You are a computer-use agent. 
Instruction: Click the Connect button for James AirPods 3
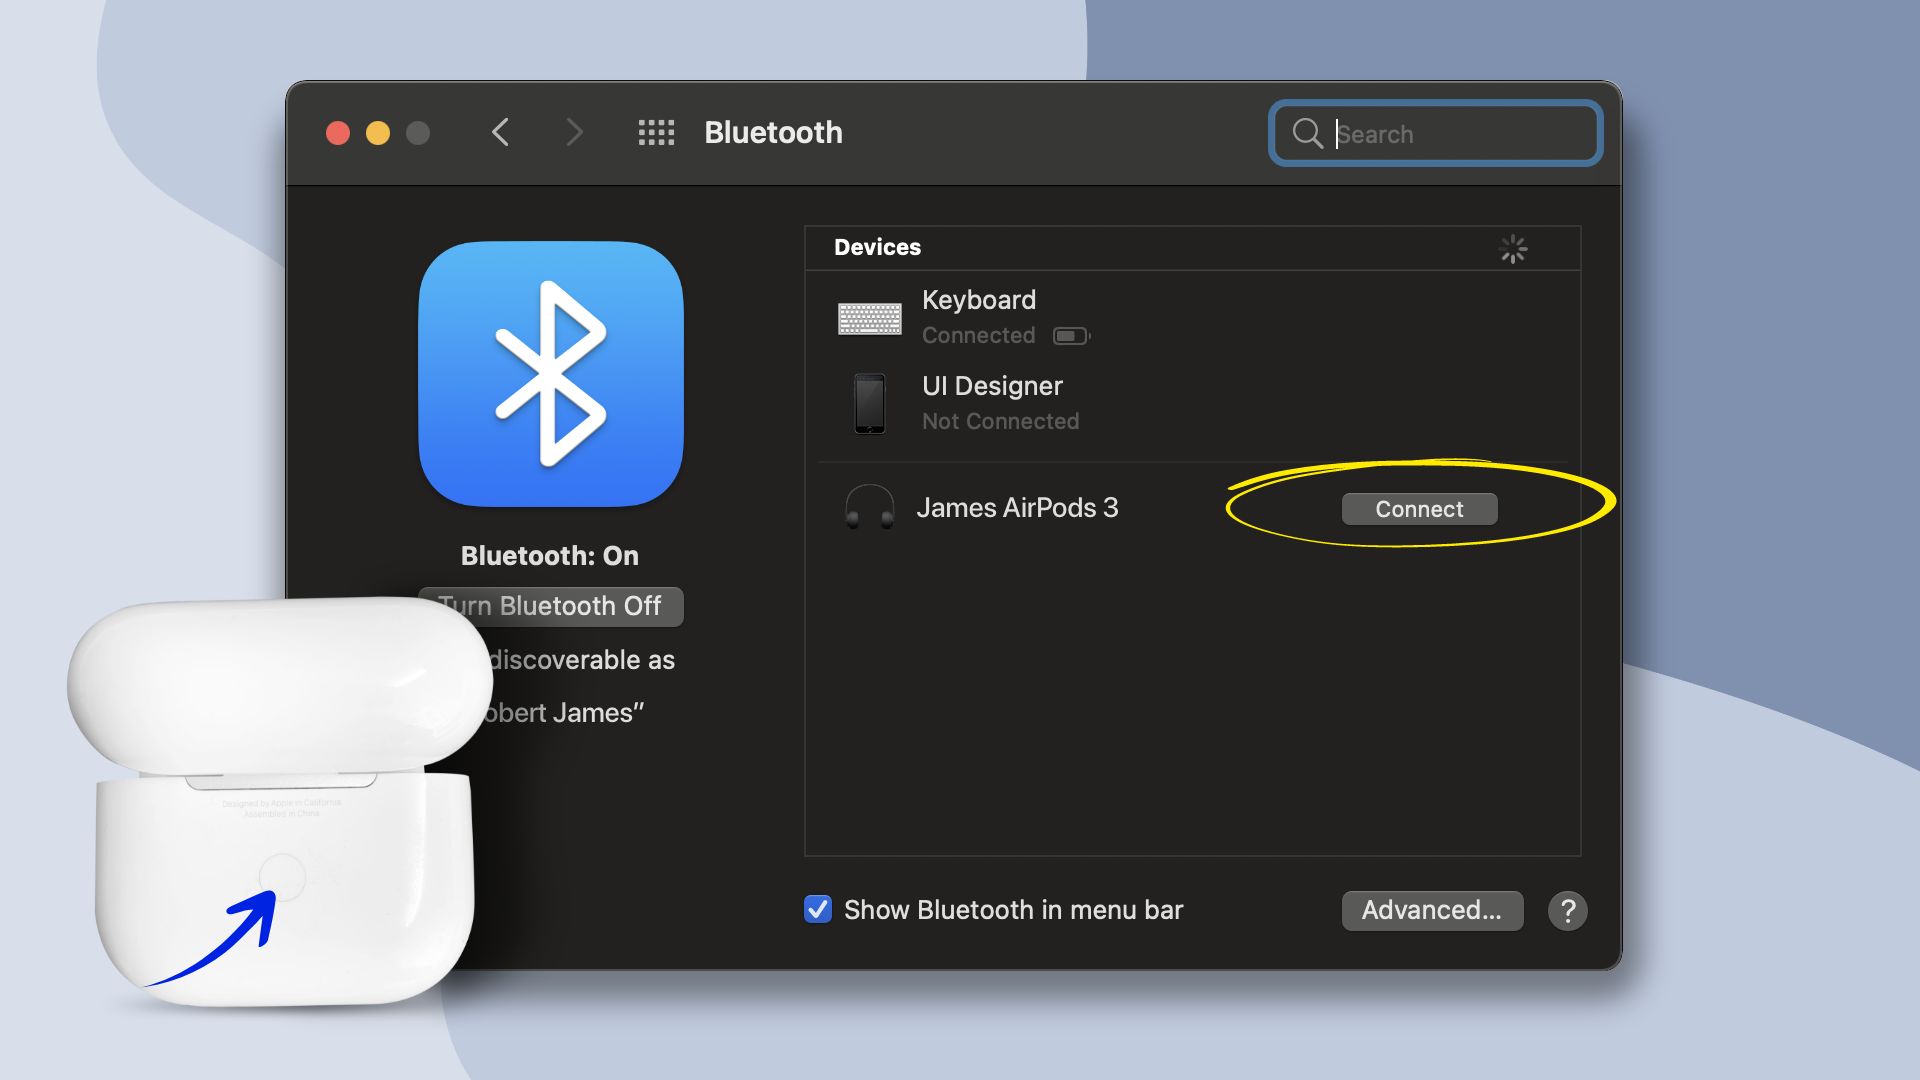[1419, 509]
